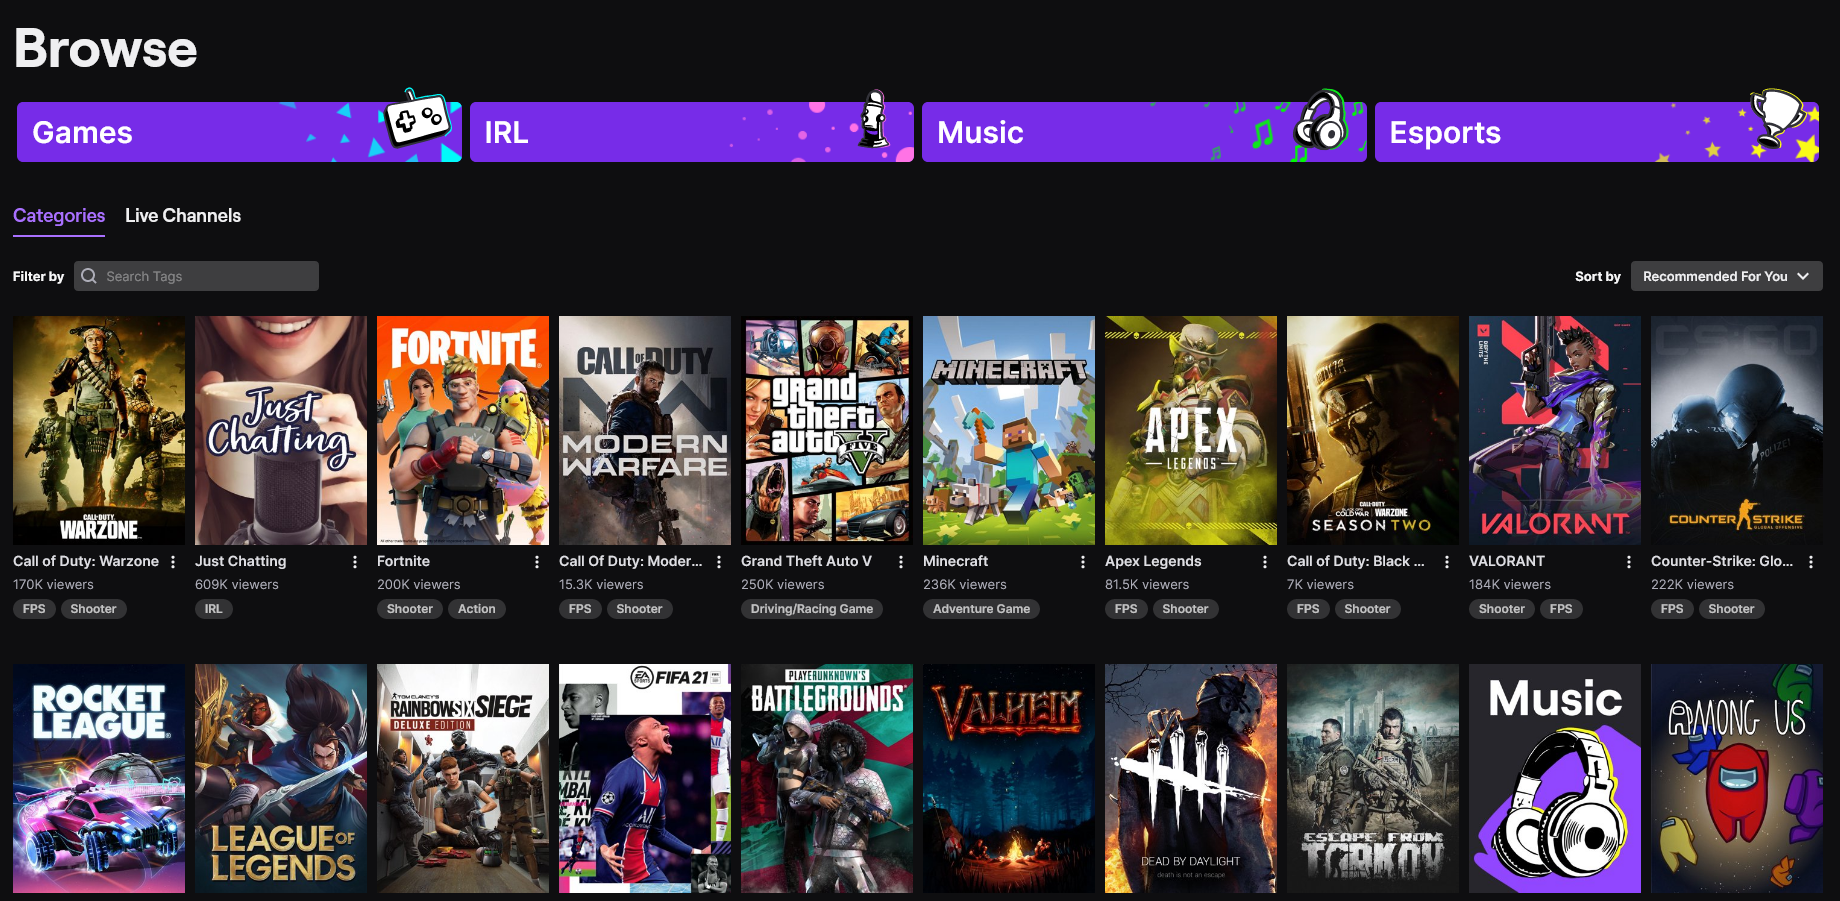The width and height of the screenshot is (1840, 901).
Task: Expand options on the Apex Legends card
Action: 1264,561
